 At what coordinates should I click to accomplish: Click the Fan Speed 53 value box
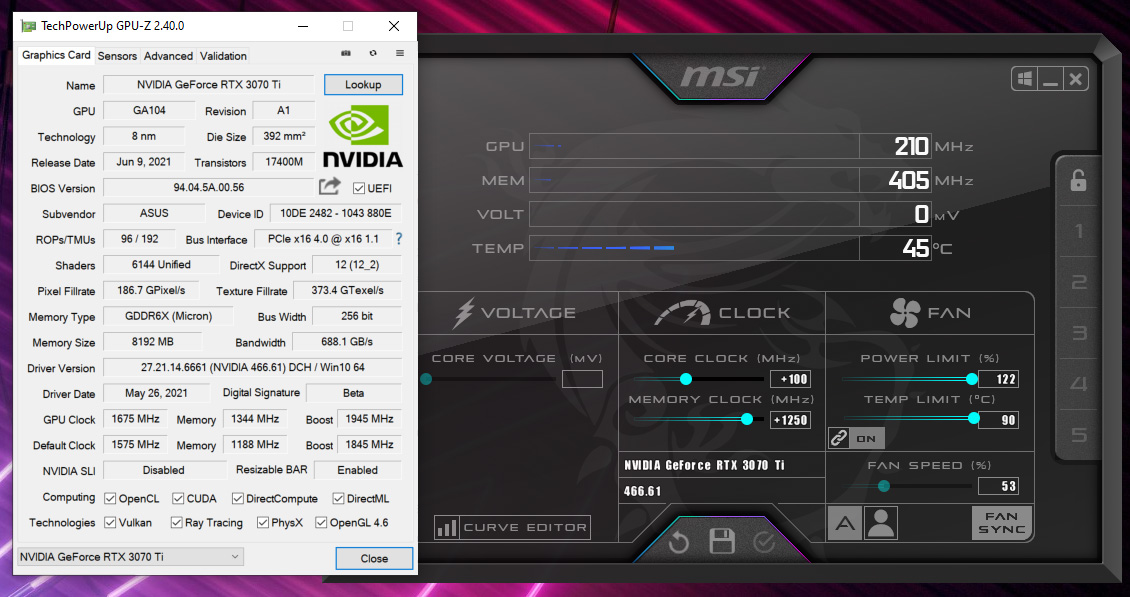(x=998, y=486)
